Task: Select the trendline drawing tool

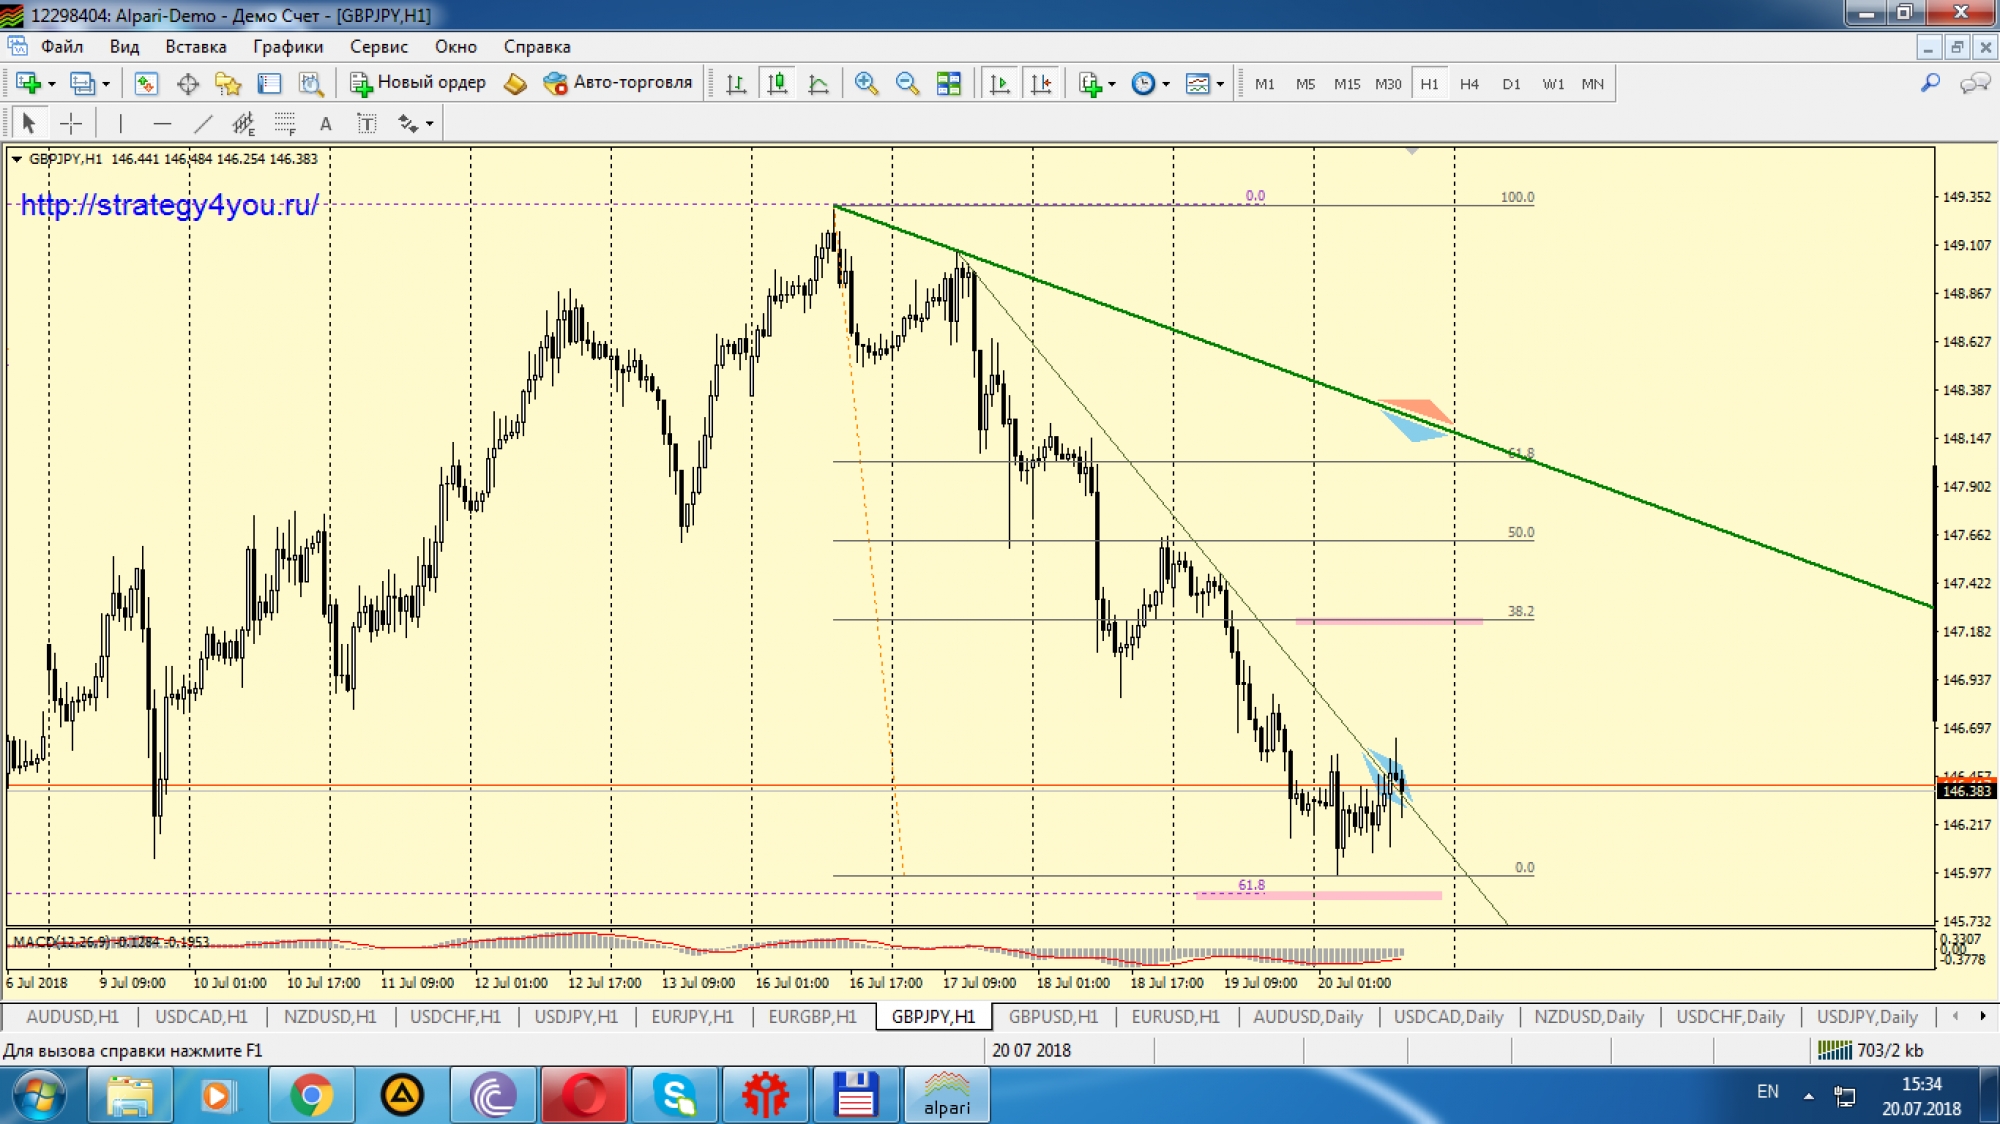Action: (x=203, y=124)
